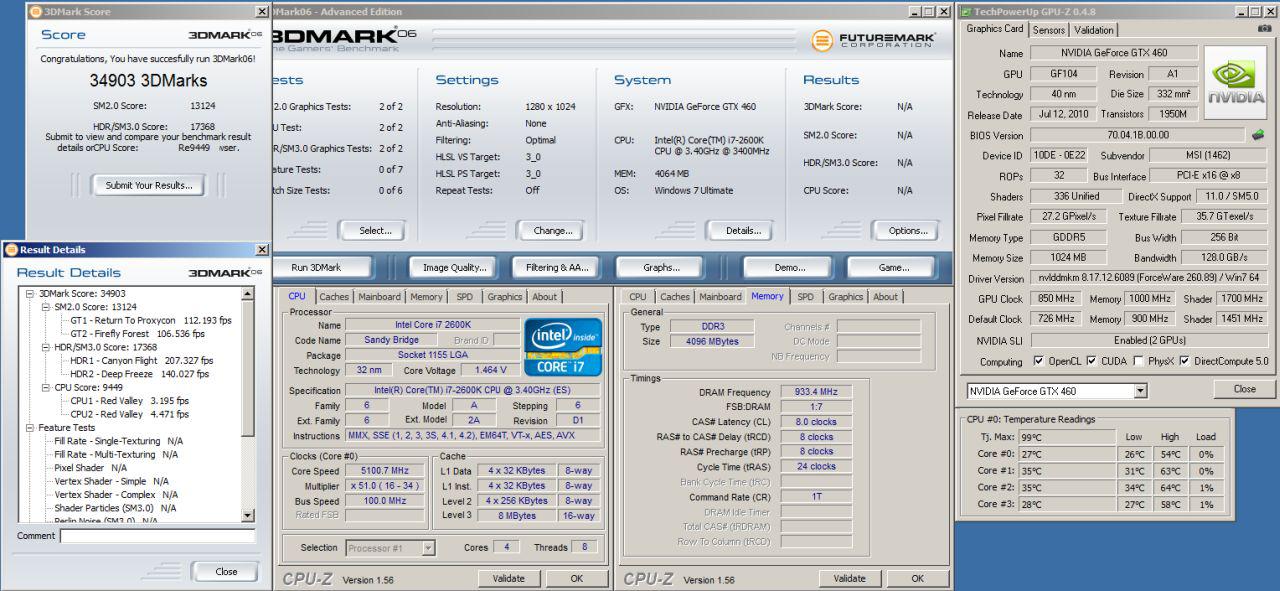Toggle the OpenCL checkbox in GPU-Z
Viewport: 1280px width, 591px height.
pos(1039,361)
